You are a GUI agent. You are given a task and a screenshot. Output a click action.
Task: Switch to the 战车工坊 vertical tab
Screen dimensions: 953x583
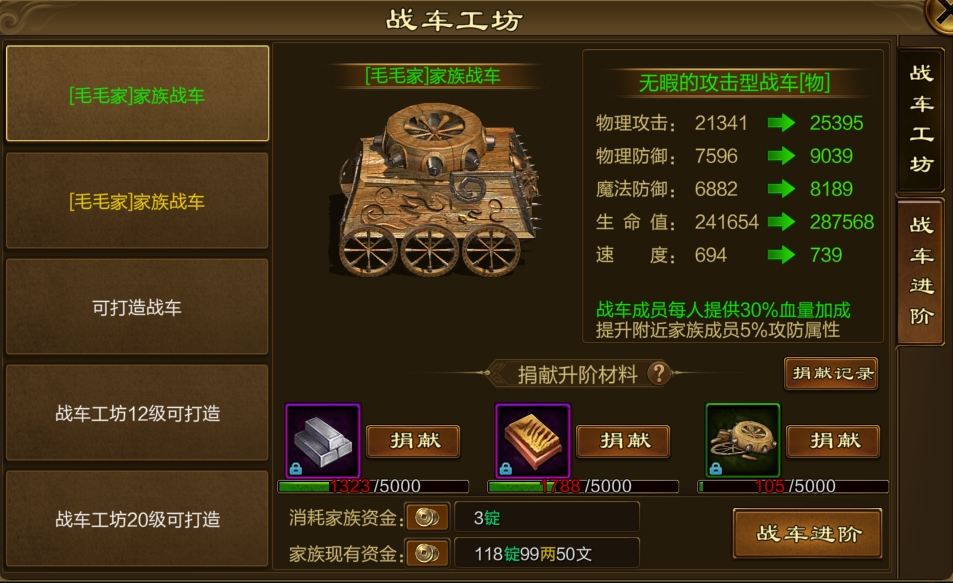pos(921,119)
